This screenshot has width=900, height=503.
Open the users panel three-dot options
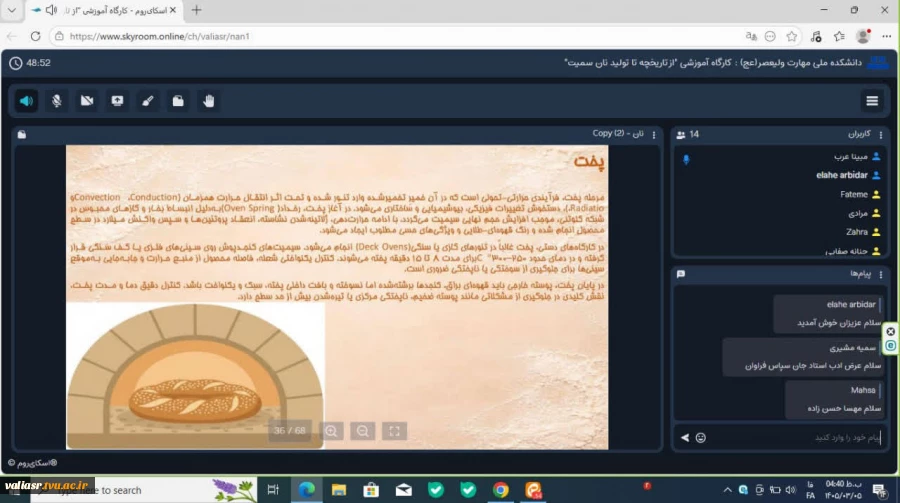[881, 134]
